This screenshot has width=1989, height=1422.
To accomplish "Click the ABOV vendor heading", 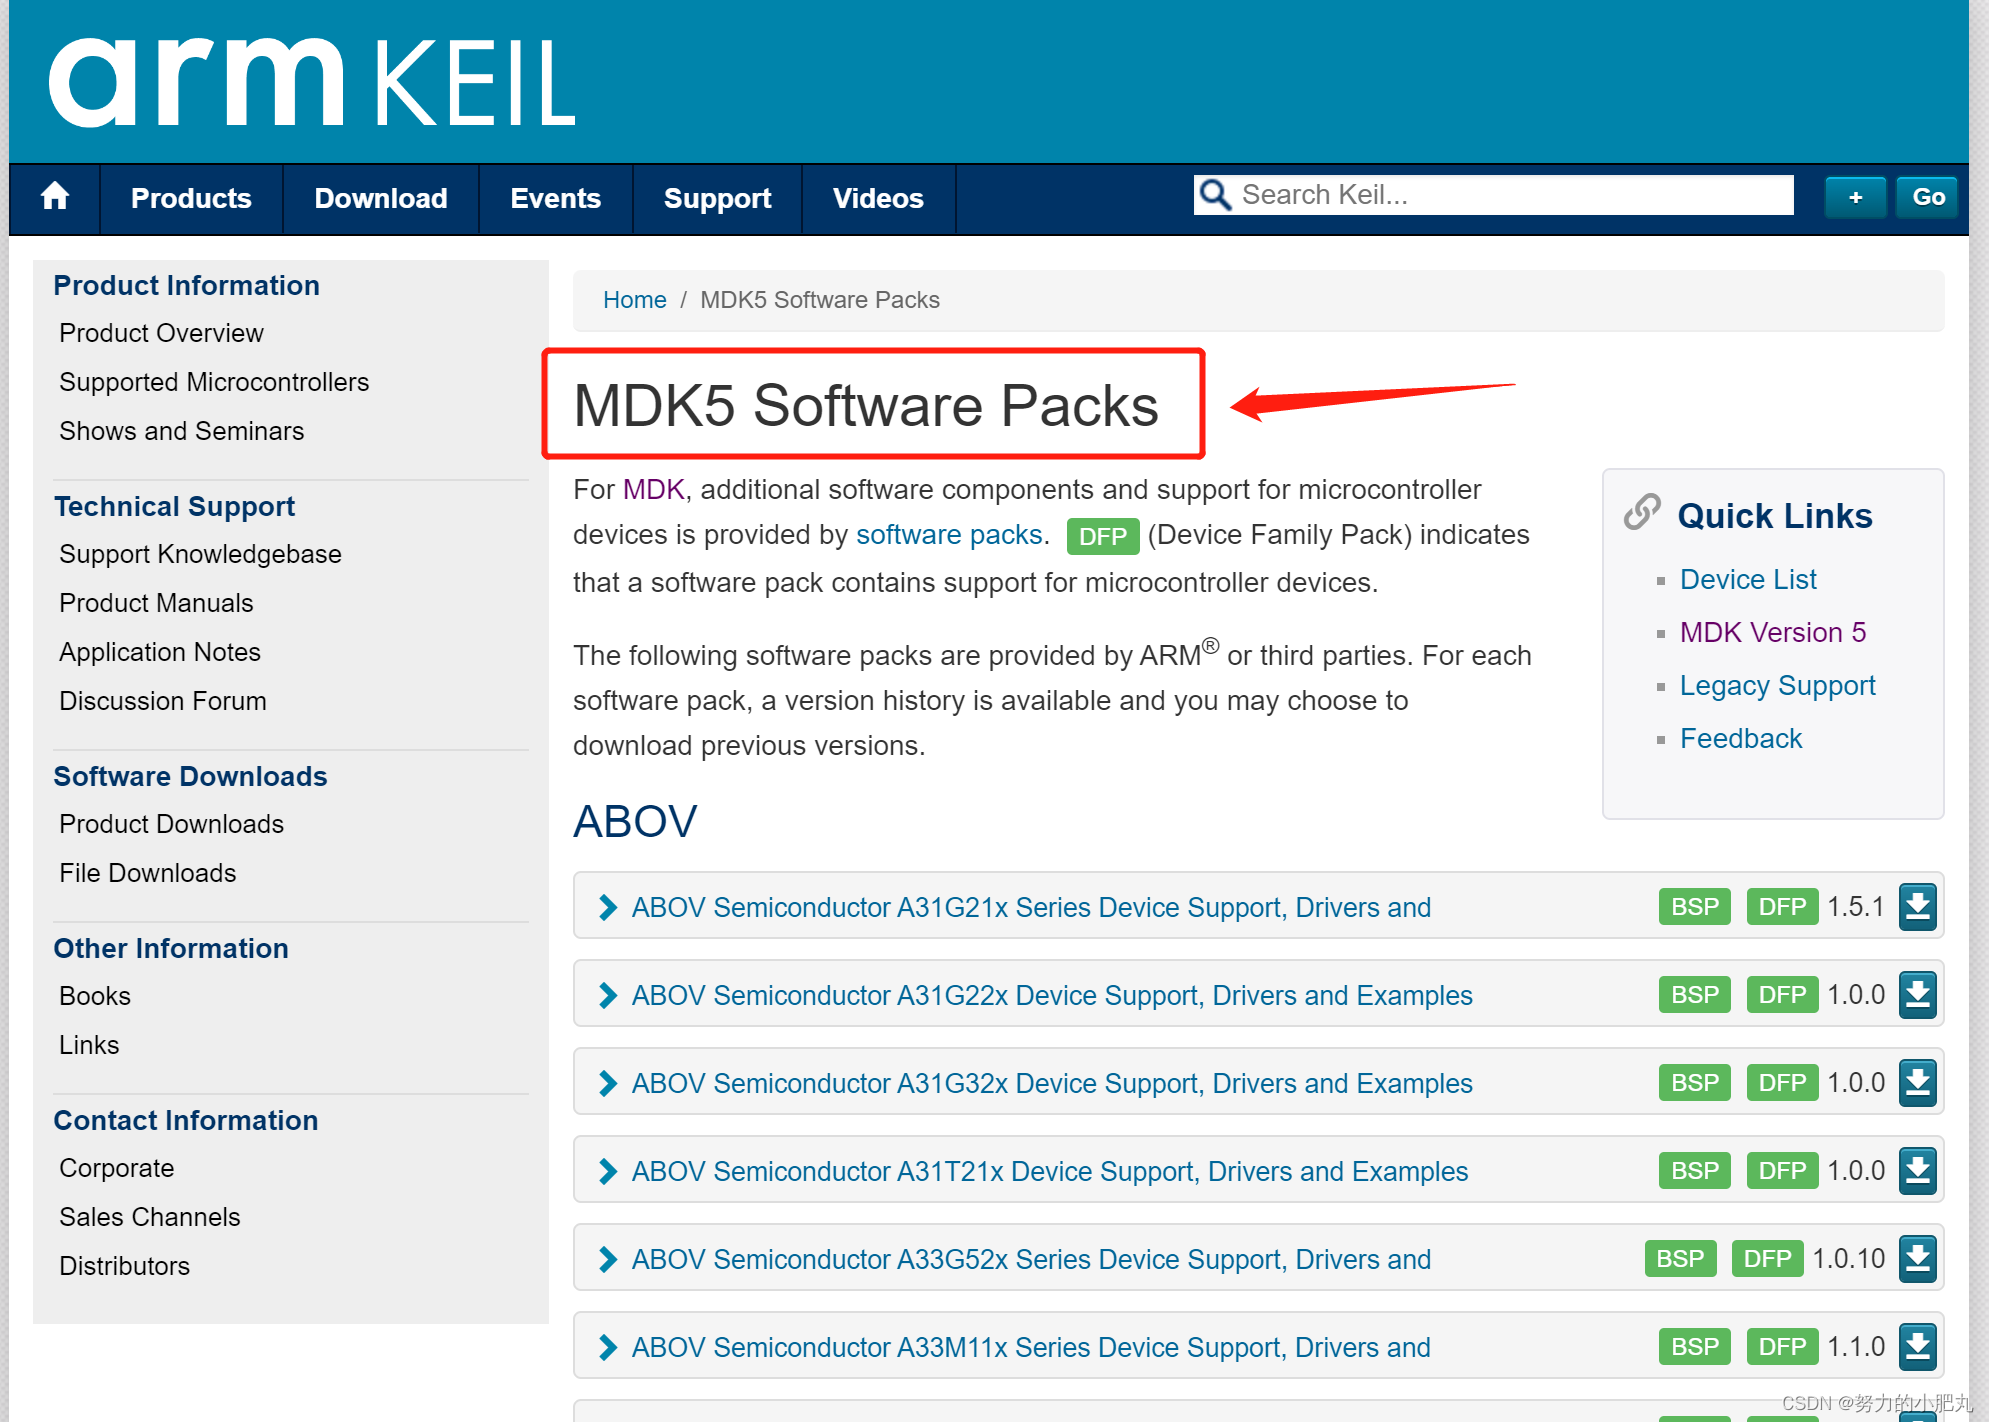I will point(635,822).
